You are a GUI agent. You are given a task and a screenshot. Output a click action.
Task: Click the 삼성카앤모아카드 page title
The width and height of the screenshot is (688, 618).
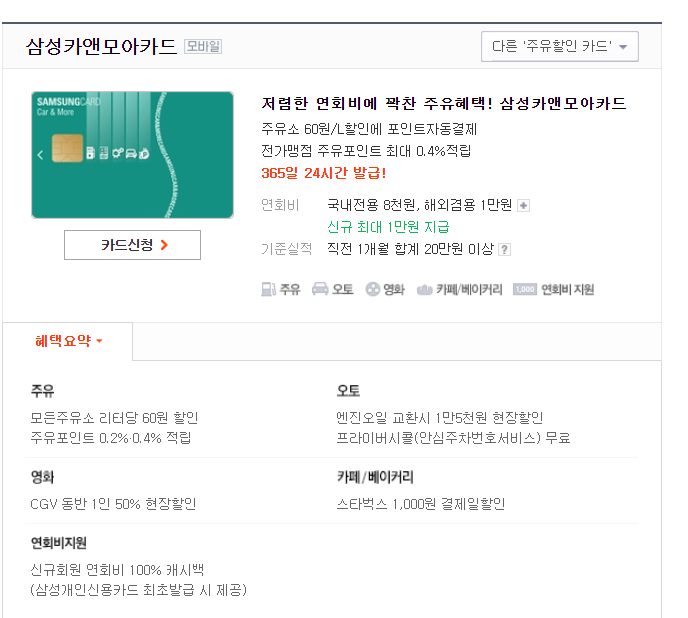[101, 47]
